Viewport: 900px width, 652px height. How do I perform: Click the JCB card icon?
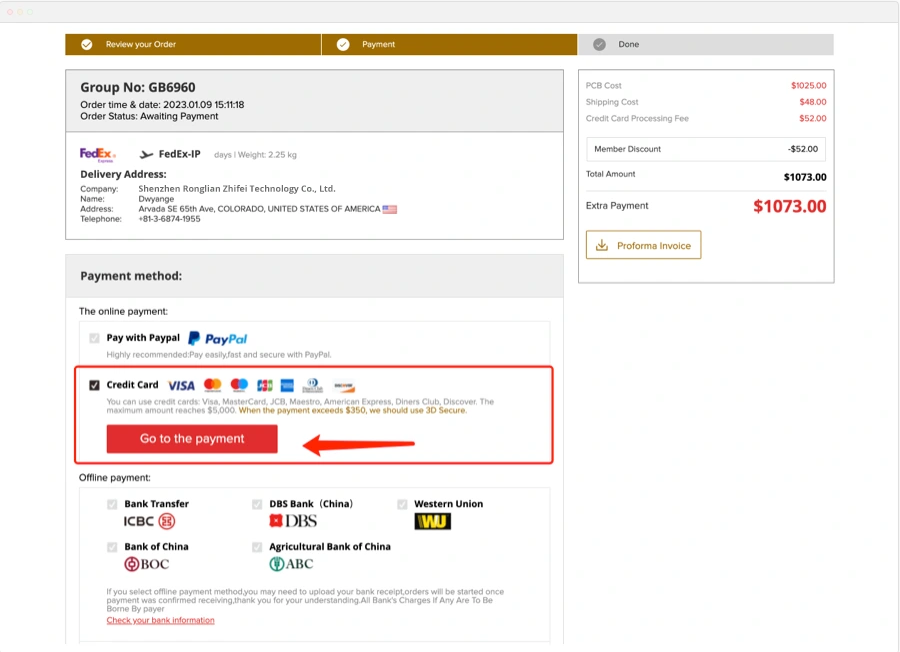point(264,386)
